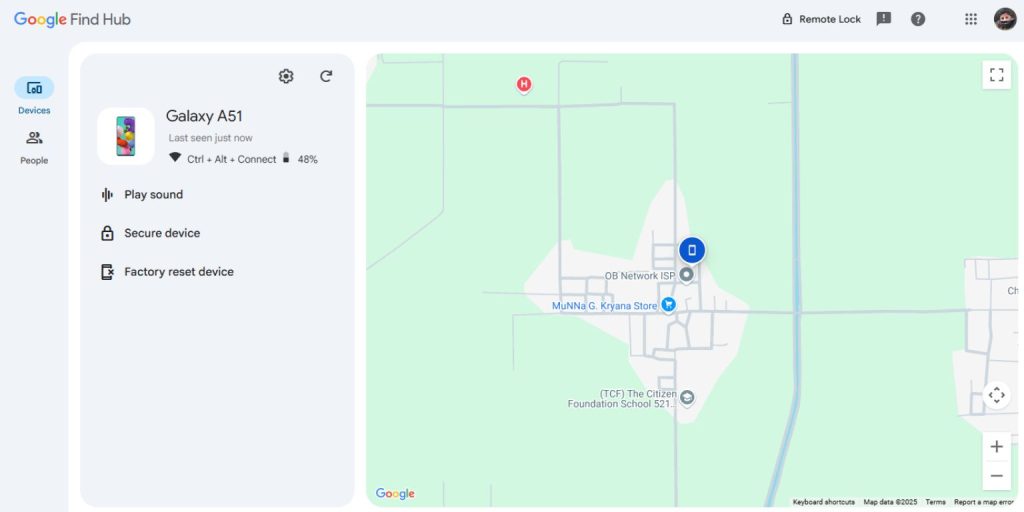
Task: Click the Google Find Hub logo
Action: pos(72,20)
